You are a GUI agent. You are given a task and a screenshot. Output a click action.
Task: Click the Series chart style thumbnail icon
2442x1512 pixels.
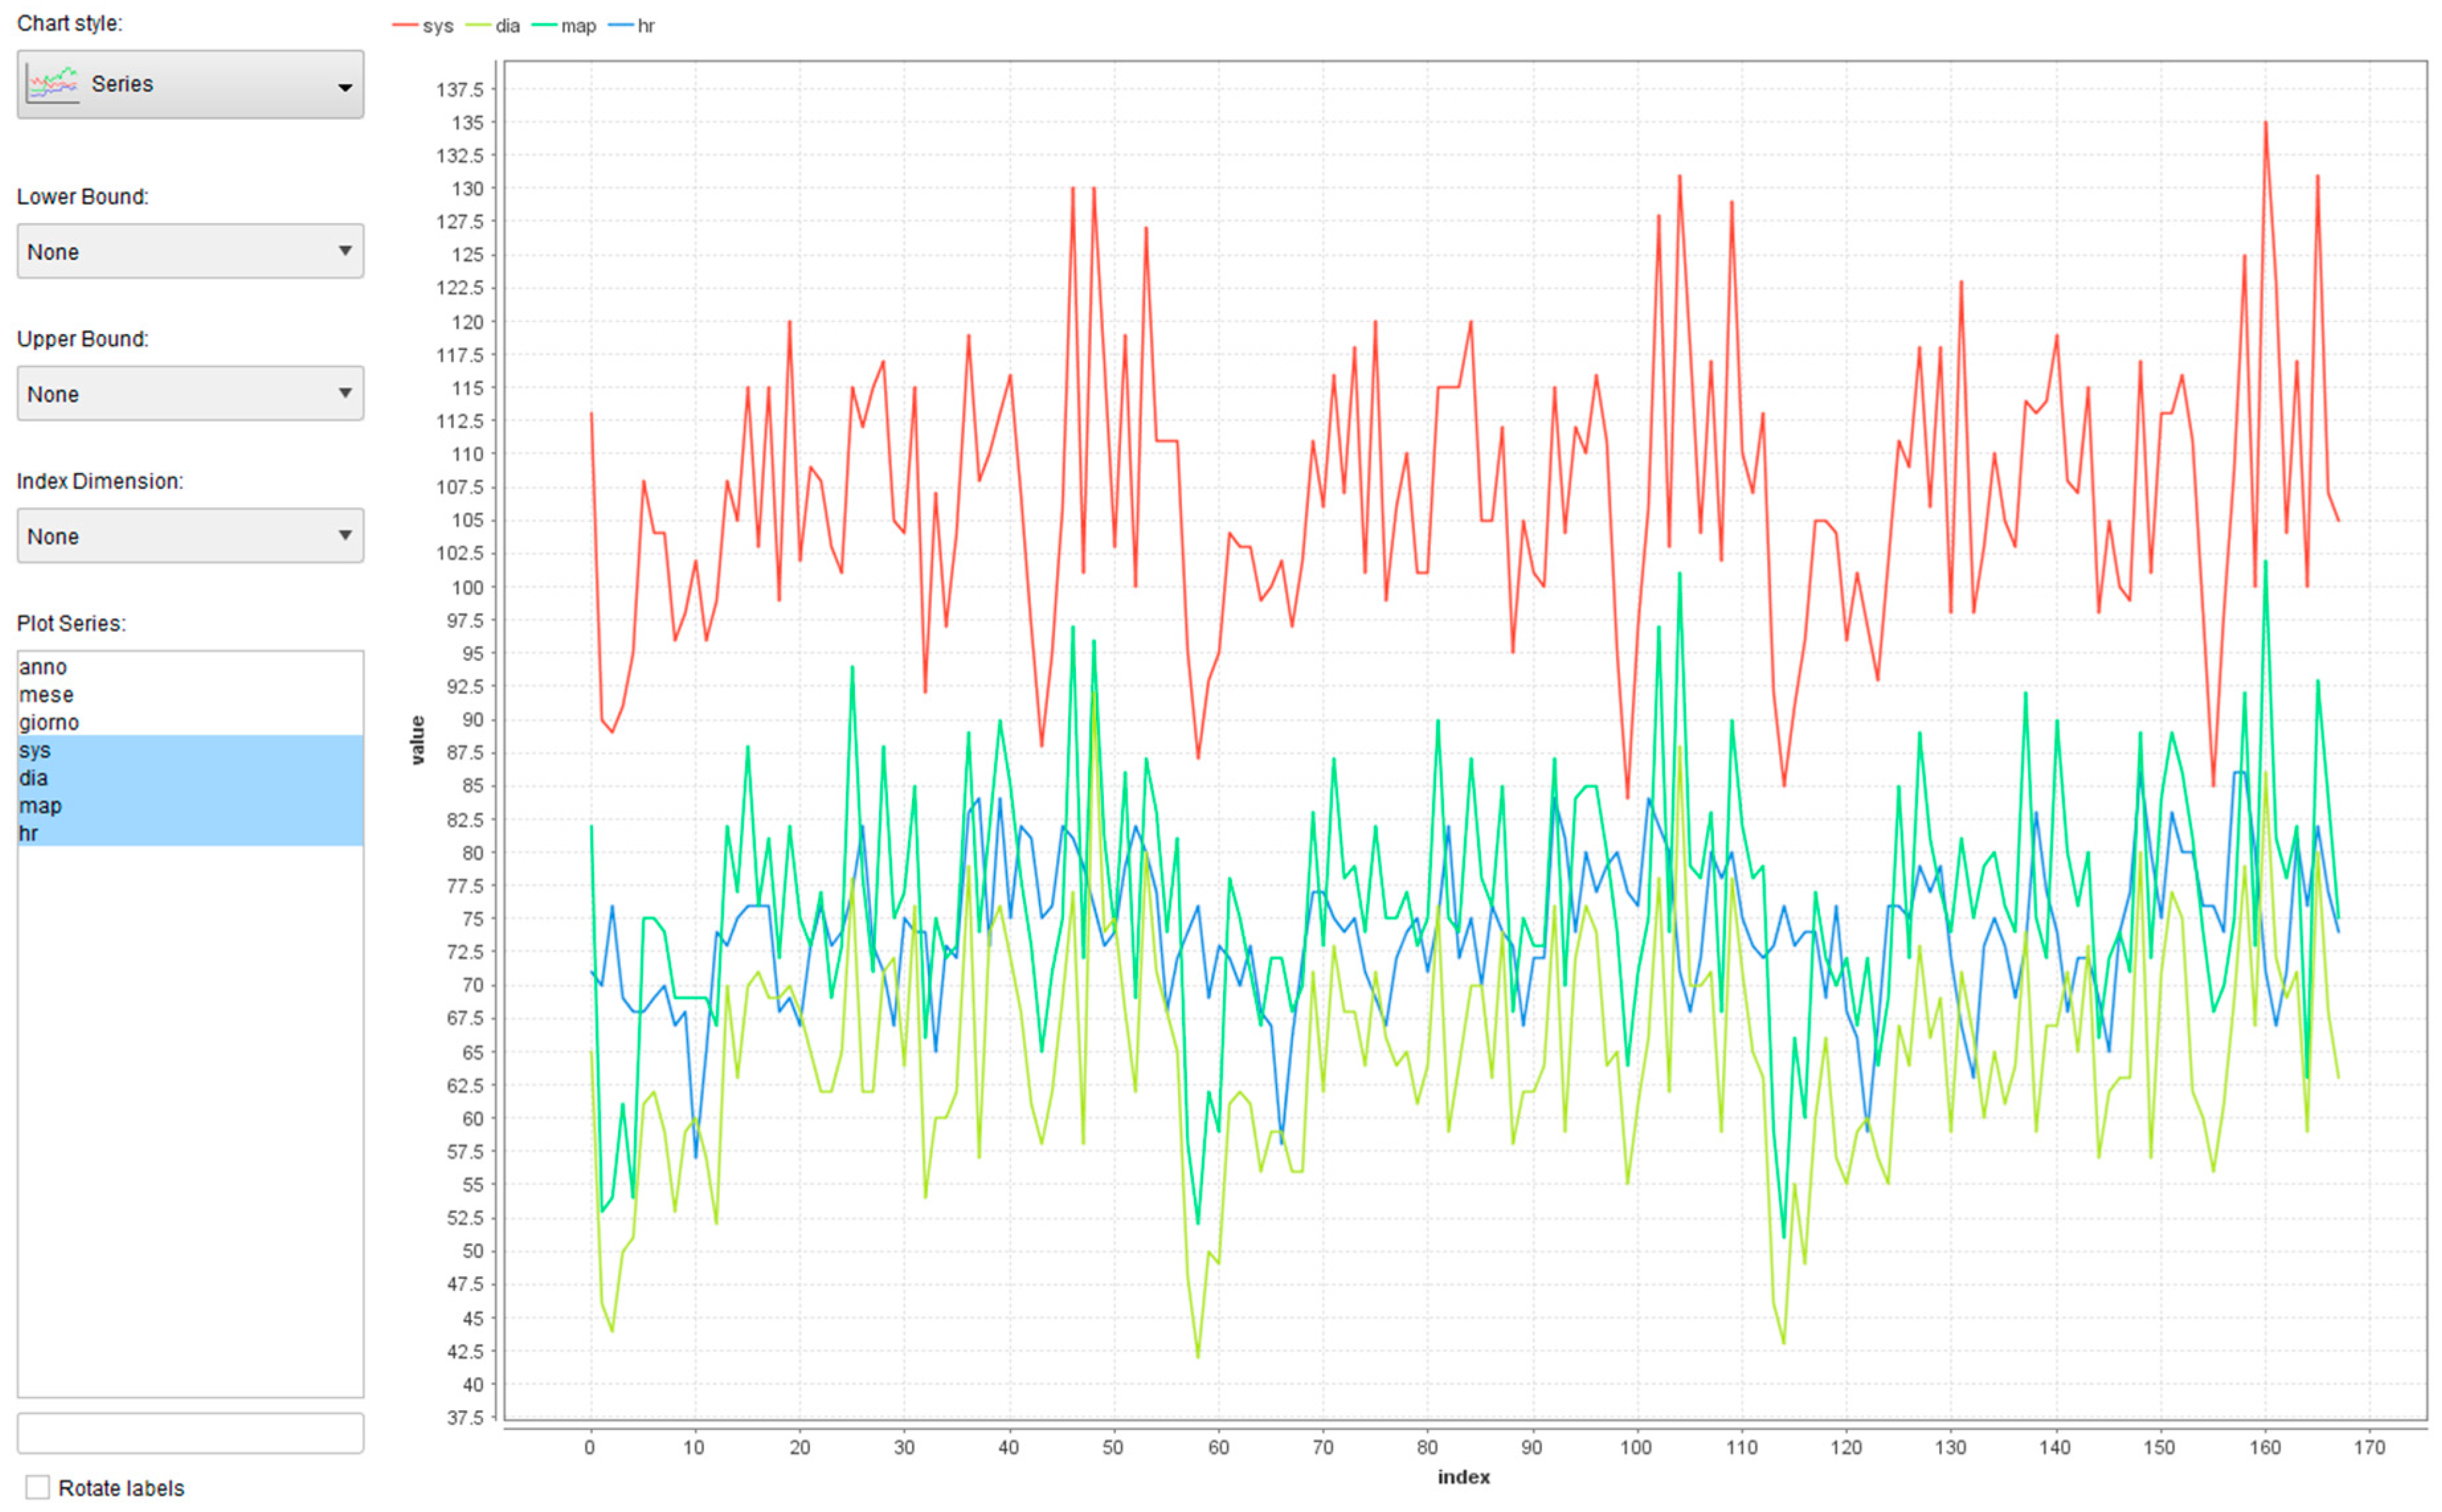[x=52, y=84]
